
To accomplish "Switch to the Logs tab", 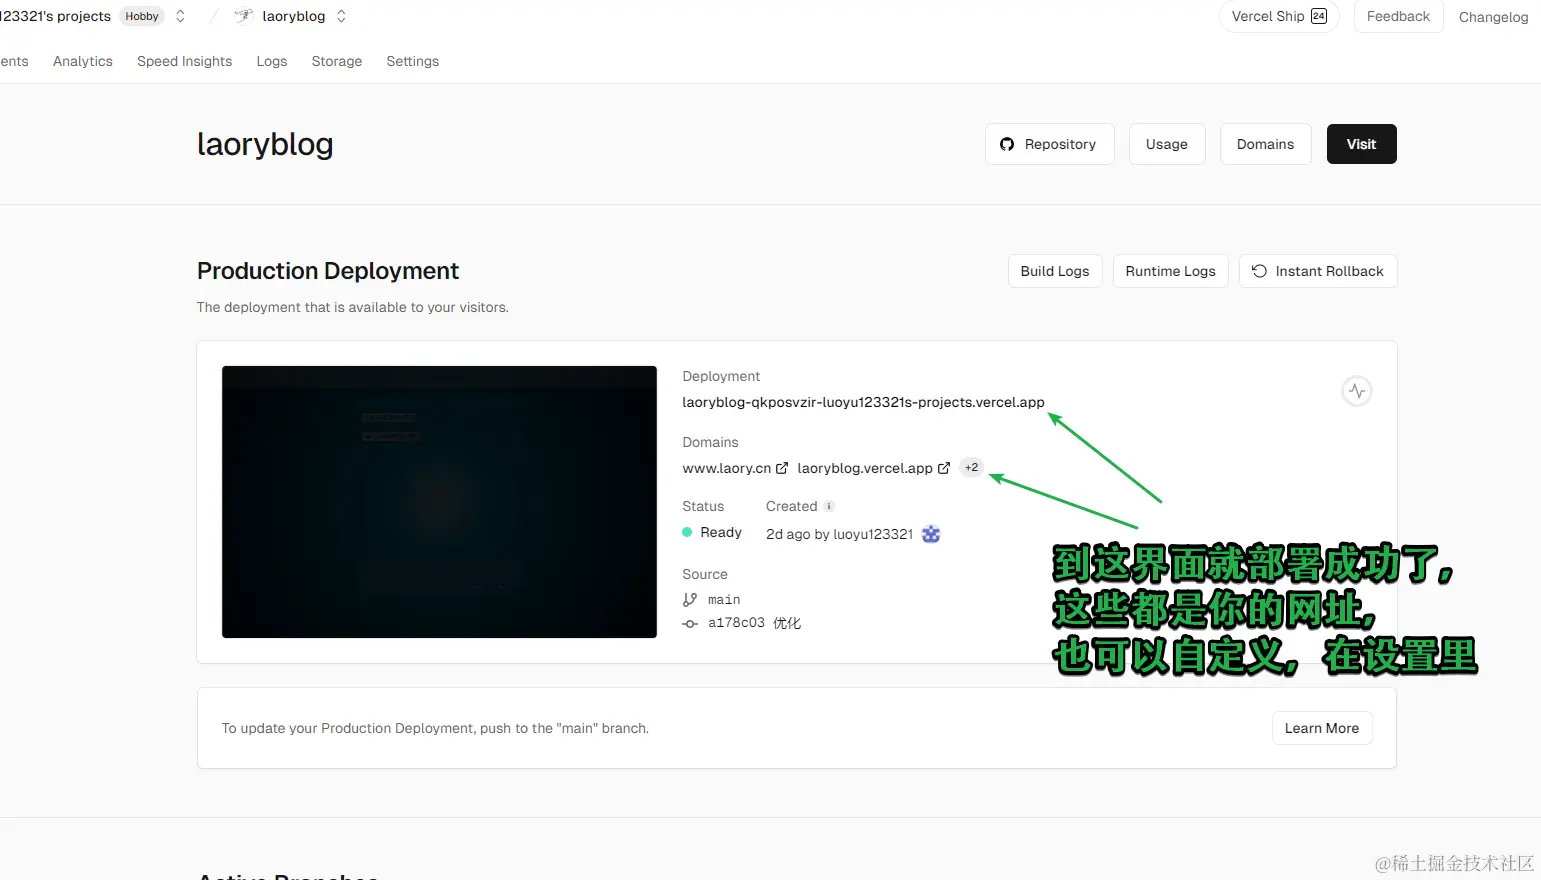I will [x=272, y=61].
